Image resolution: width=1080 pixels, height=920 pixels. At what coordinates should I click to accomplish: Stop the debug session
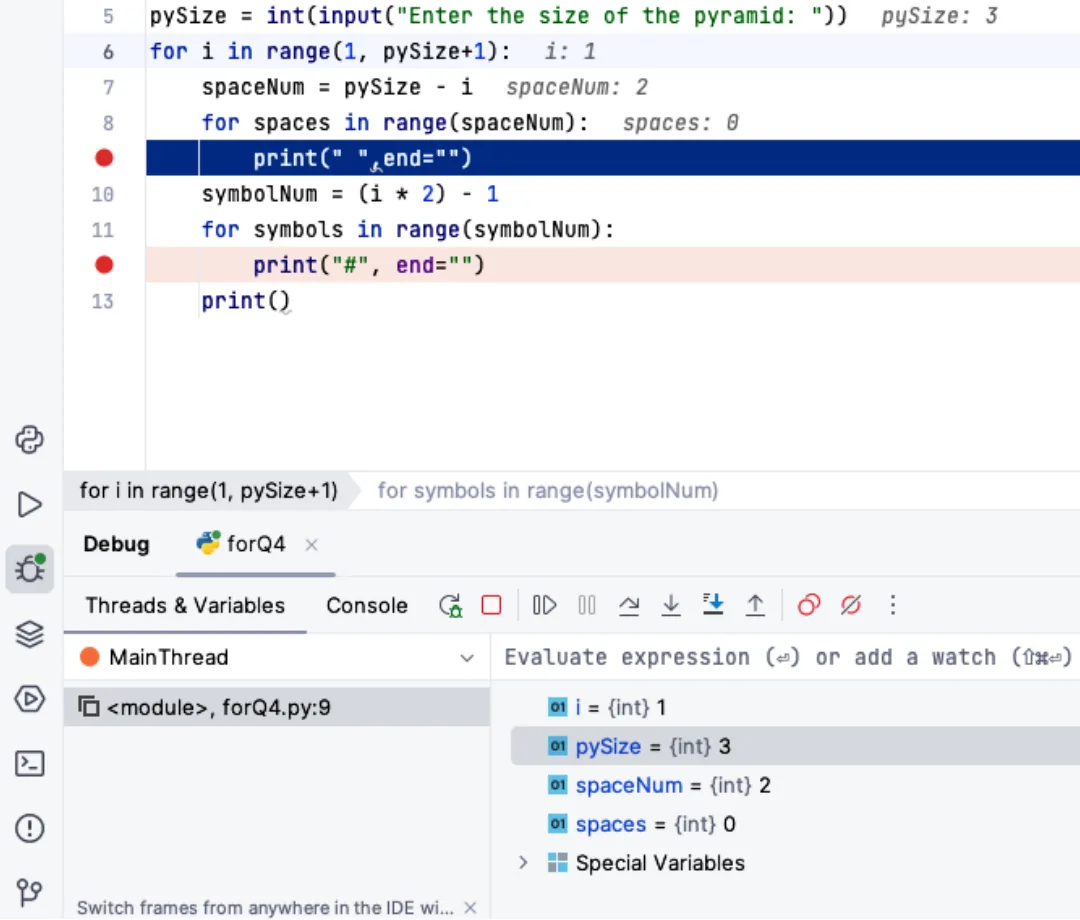492,605
